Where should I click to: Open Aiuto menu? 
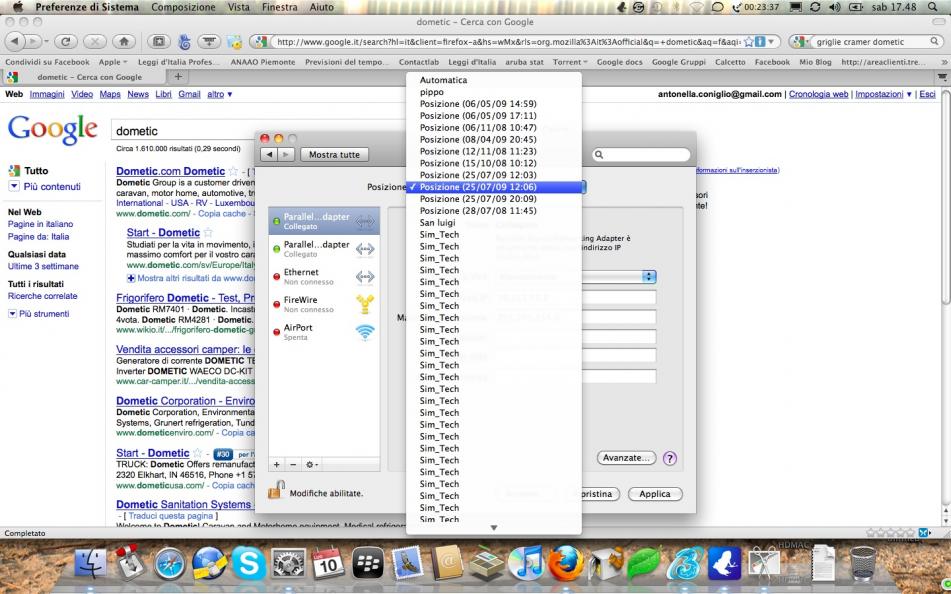coord(321,7)
